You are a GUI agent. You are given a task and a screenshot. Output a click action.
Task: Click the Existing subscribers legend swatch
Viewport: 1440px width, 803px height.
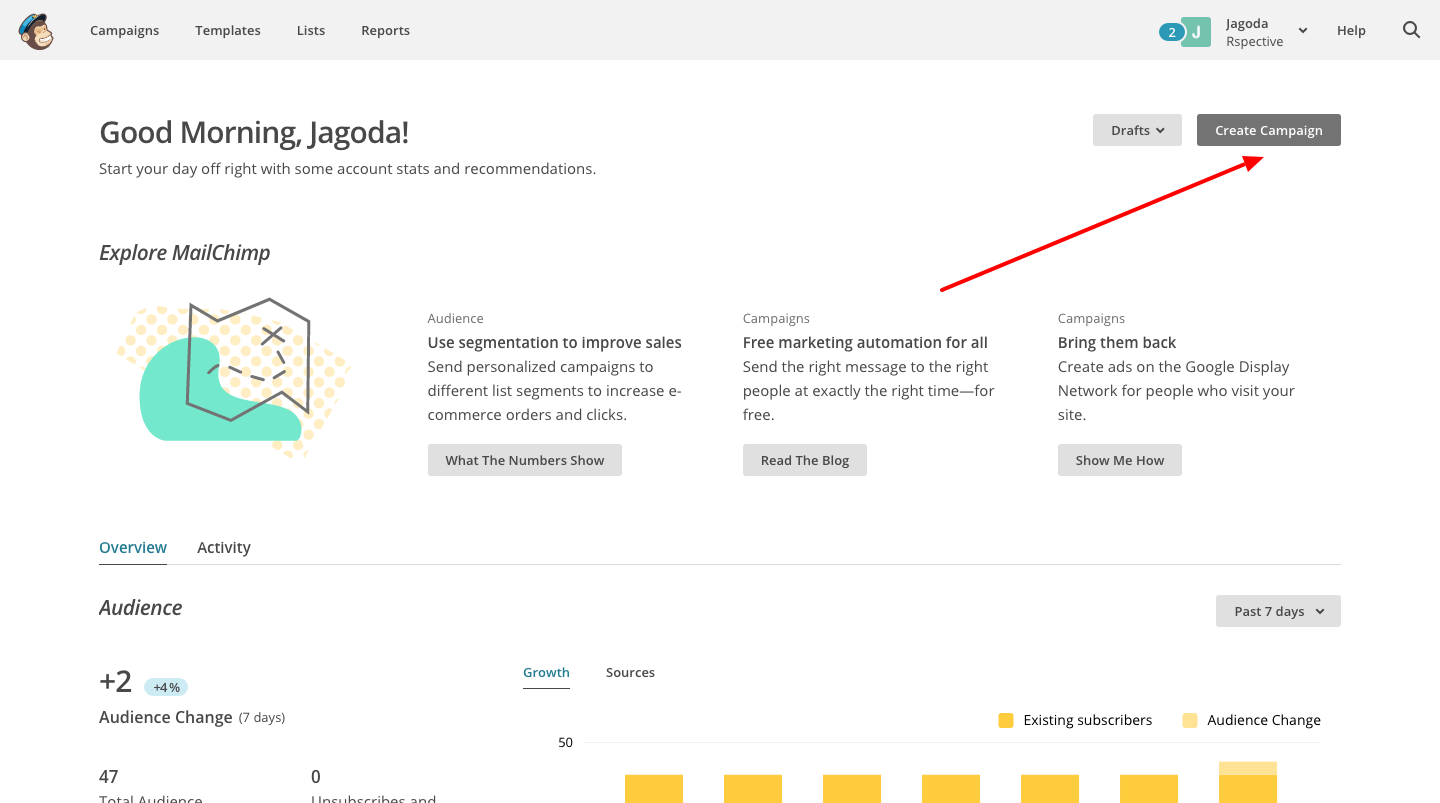pos(1006,720)
